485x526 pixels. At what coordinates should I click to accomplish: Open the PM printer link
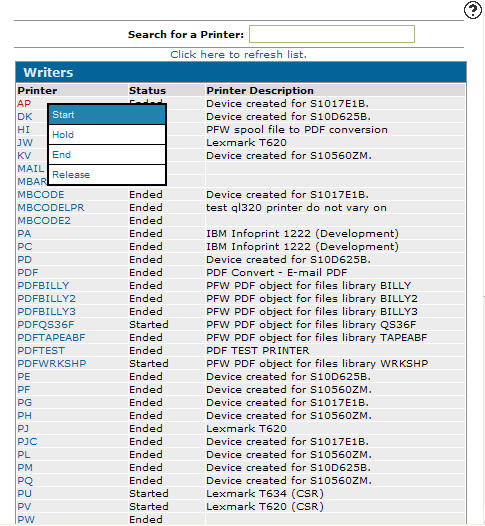click(25, 468)
